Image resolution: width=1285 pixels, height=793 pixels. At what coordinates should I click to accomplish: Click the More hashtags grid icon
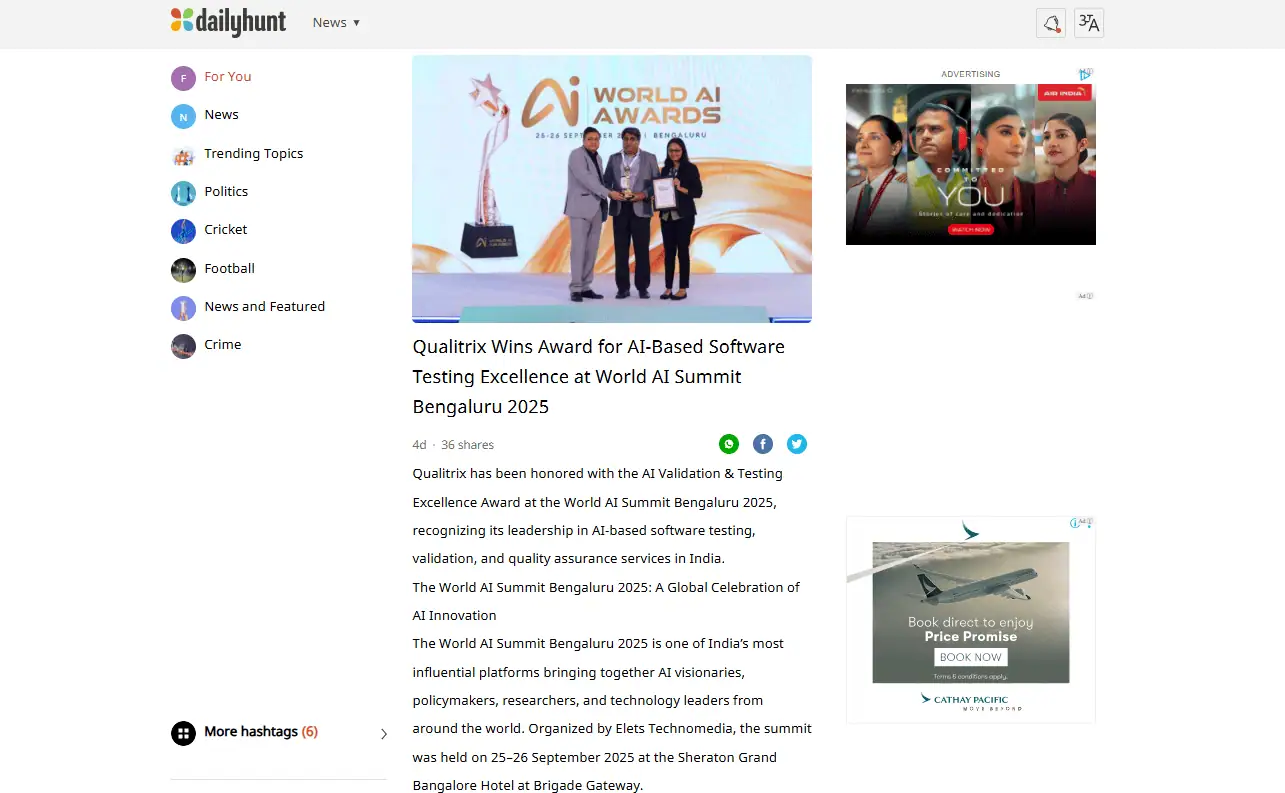[x=183, y=733]
